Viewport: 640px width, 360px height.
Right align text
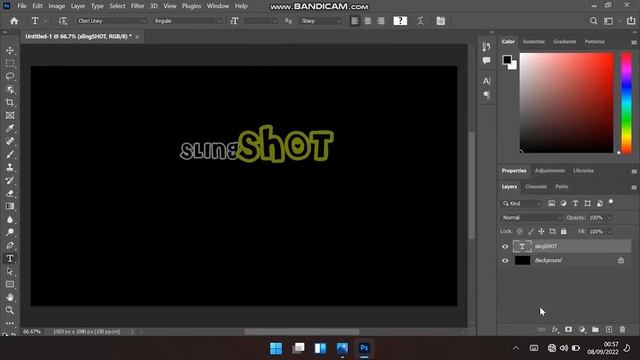click(x=381, y=21)
